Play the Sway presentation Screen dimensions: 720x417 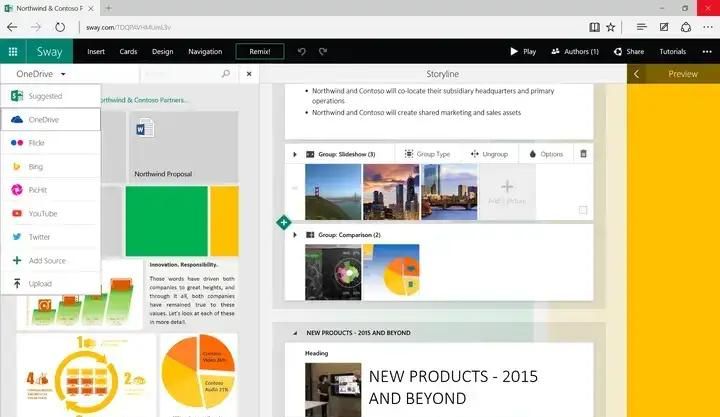(523, 51)
